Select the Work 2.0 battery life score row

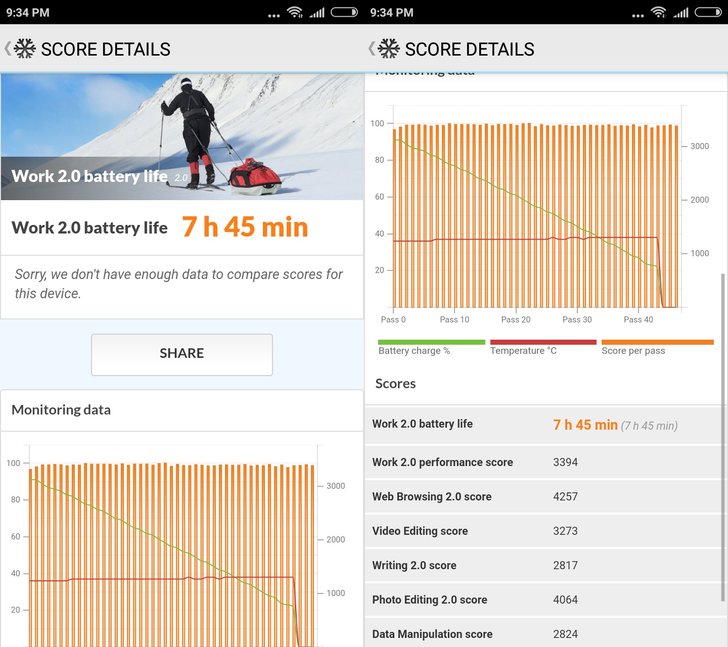click(543, 424)
